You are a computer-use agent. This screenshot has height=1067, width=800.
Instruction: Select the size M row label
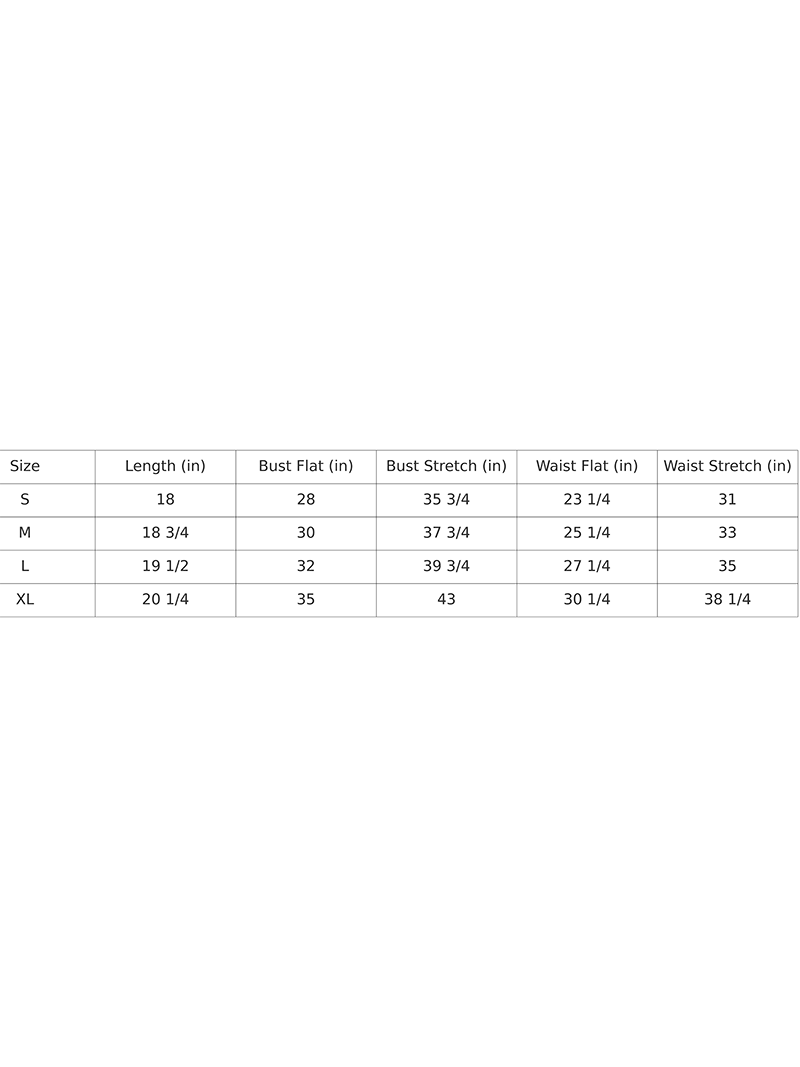click(25, 533)
